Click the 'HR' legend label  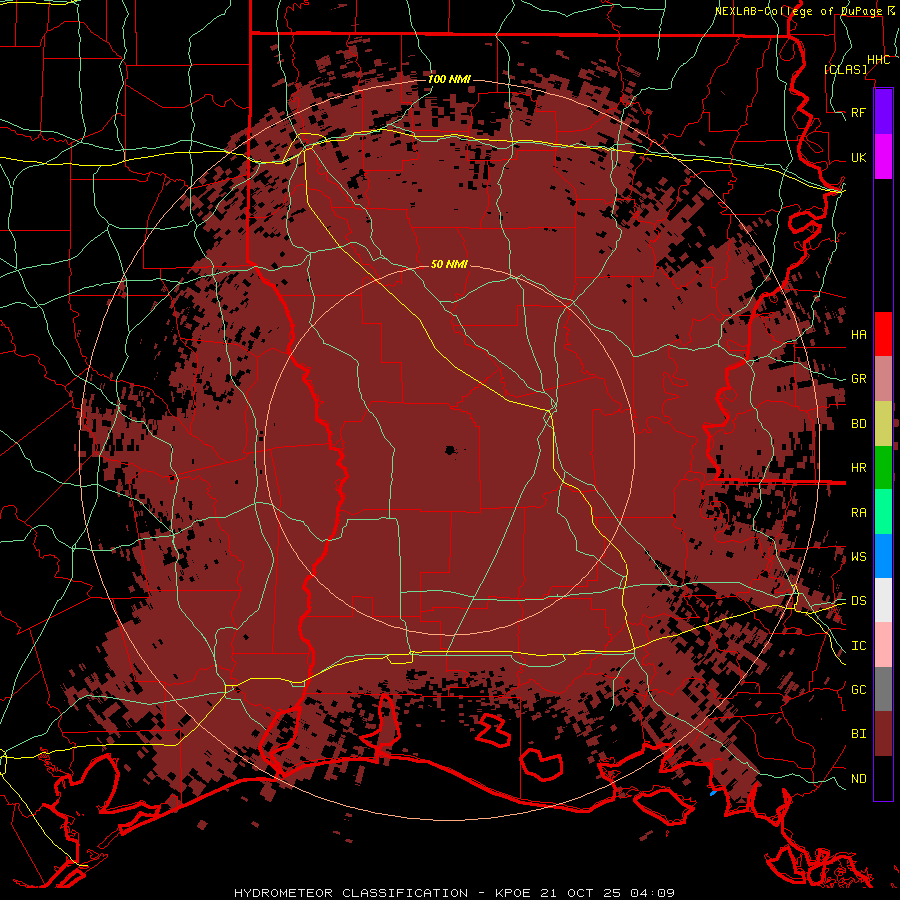coord(858,468)
